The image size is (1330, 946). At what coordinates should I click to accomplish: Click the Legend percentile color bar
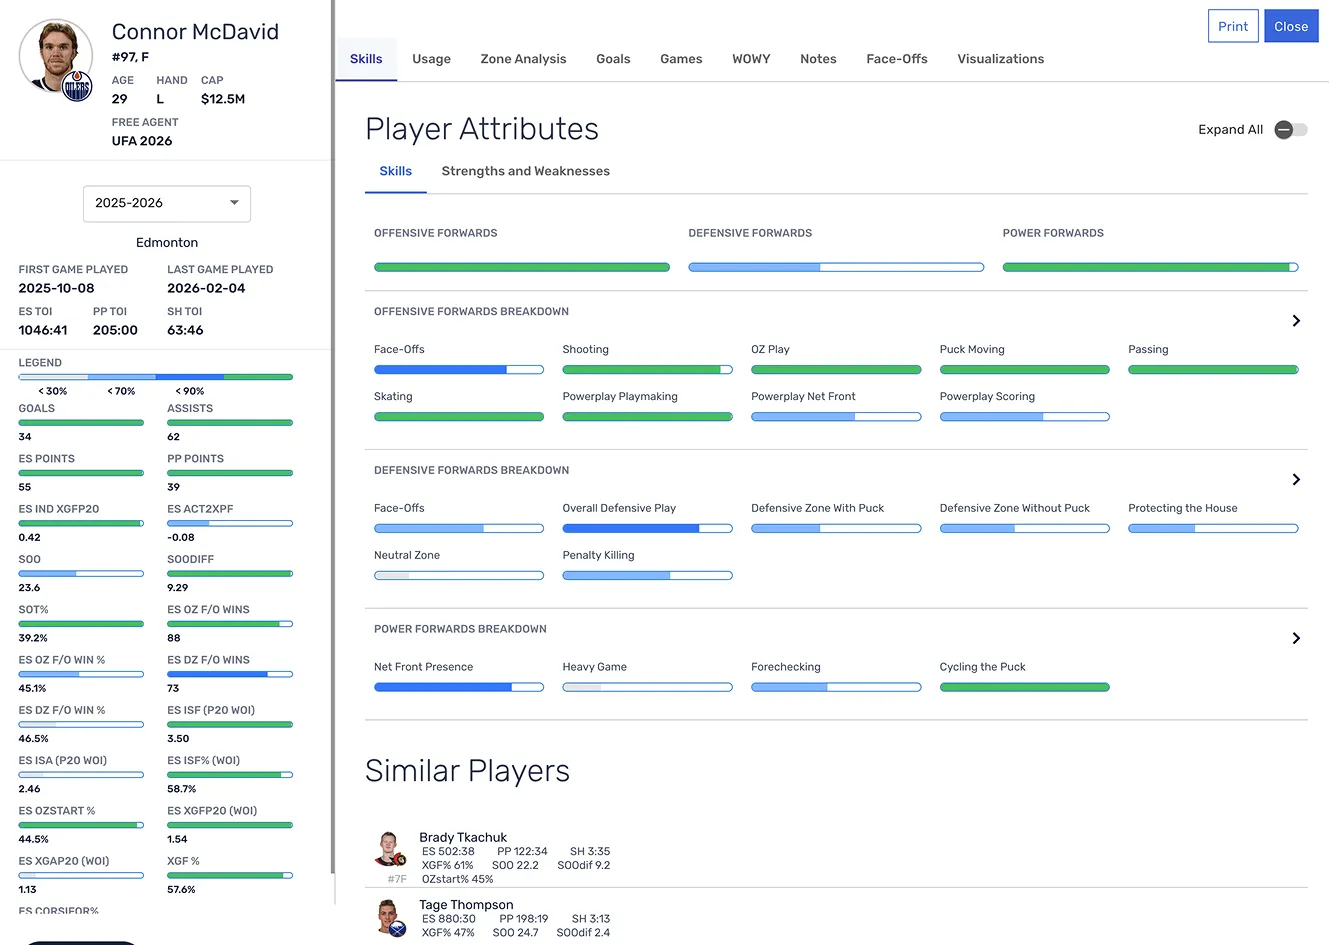(x=156, y=377)
